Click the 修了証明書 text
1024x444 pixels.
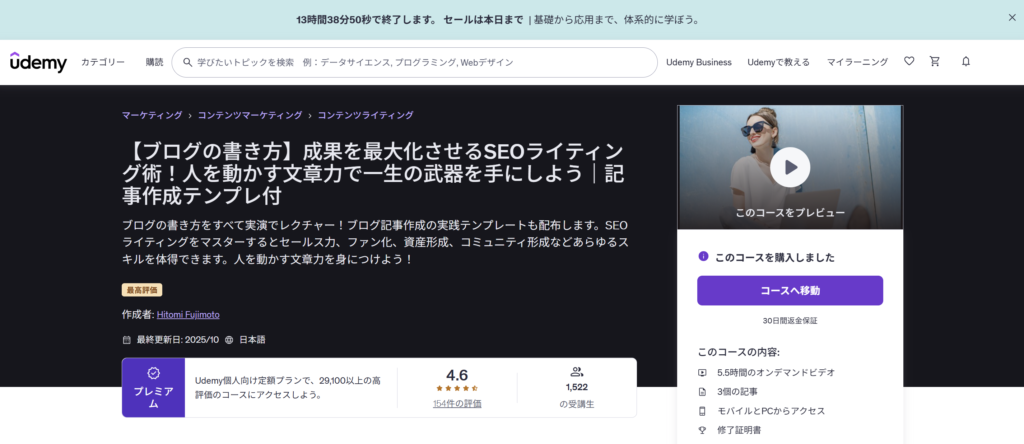coord(739,430)
